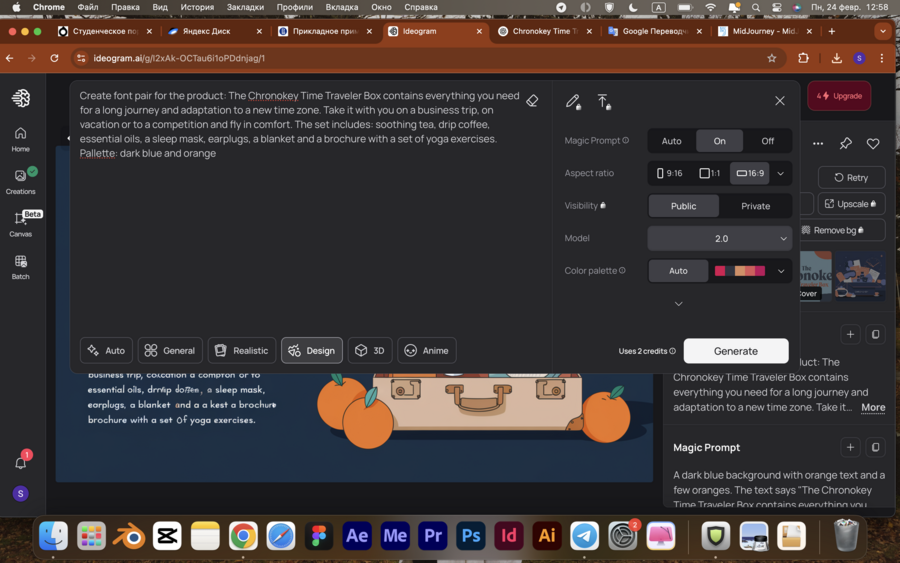Set visibility to Public

tap(684, 206)
